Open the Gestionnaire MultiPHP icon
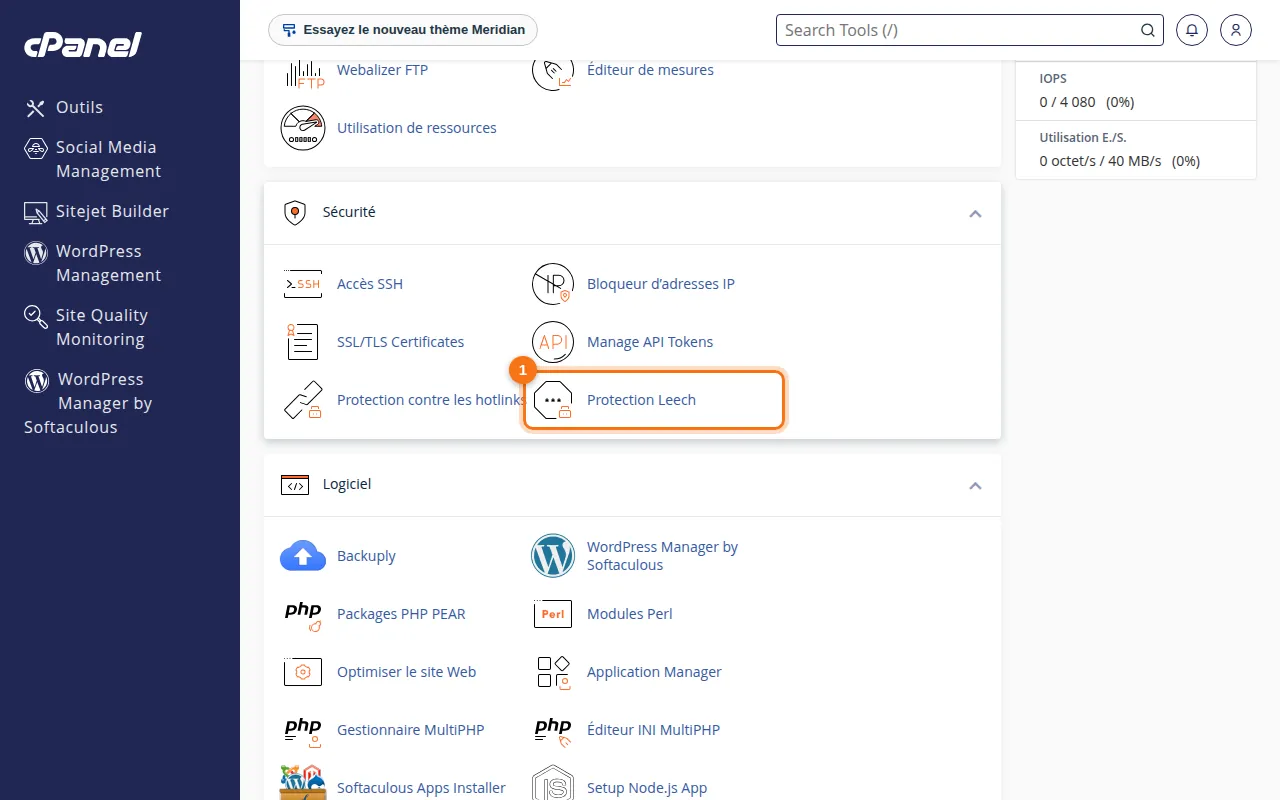The width and height of the screenshot is (1280, 800). (303, 730)
